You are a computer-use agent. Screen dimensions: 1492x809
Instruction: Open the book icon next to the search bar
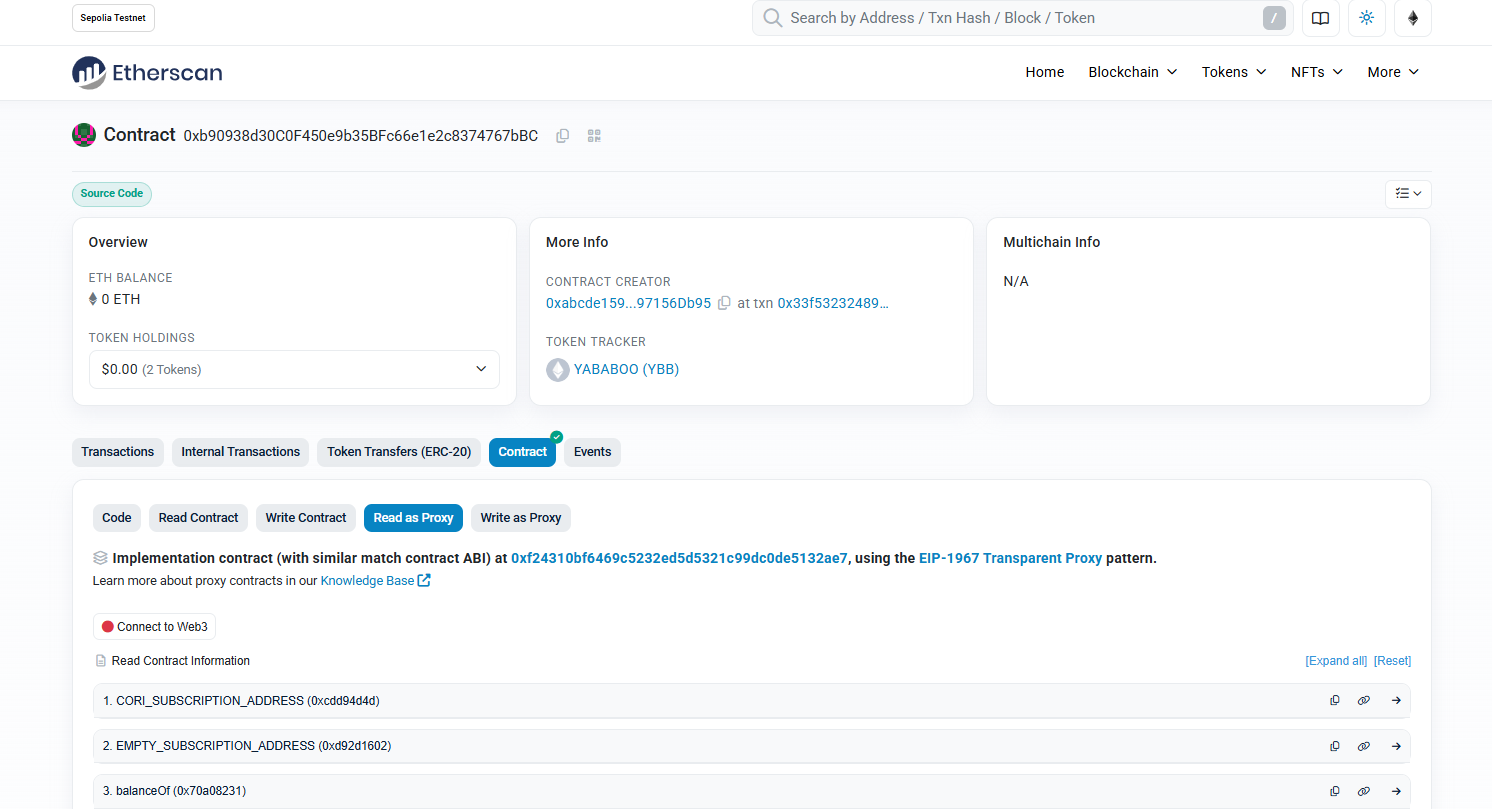pyautogui.click(x=1320, y=18)
